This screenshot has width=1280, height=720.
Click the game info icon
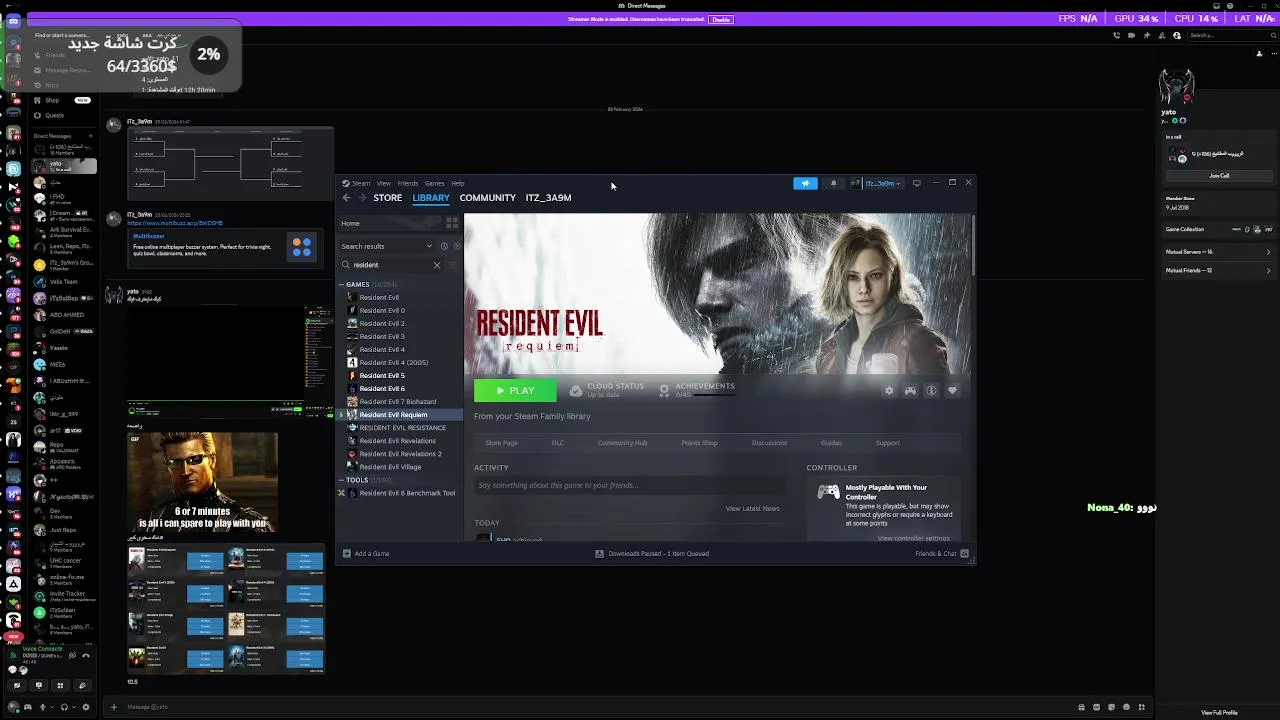tap(931, 390)
